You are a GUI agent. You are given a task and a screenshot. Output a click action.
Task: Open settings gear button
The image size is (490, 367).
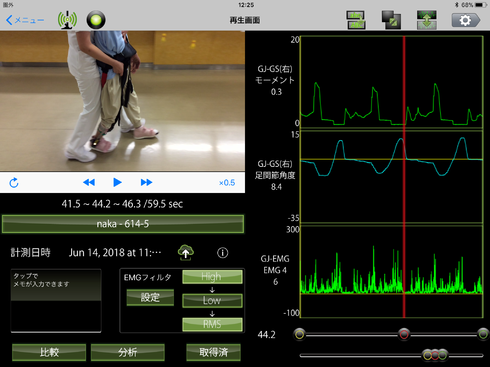coord(466,20)
